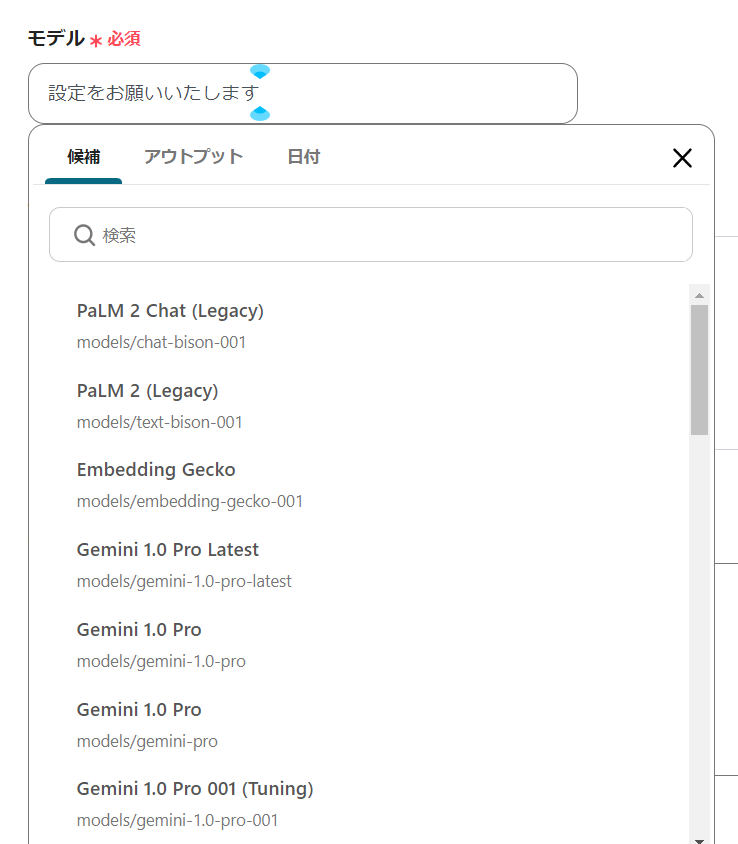Select PaLM 2 (Legacy) model
The height and width of the screenshot is (844, 738).
[x=147, y=391]
